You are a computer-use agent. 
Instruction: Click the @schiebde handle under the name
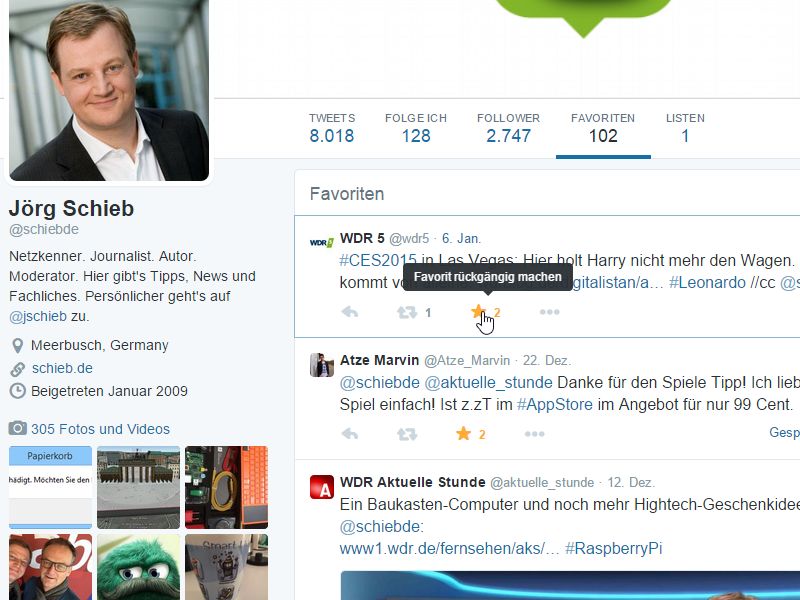(44, 230)
